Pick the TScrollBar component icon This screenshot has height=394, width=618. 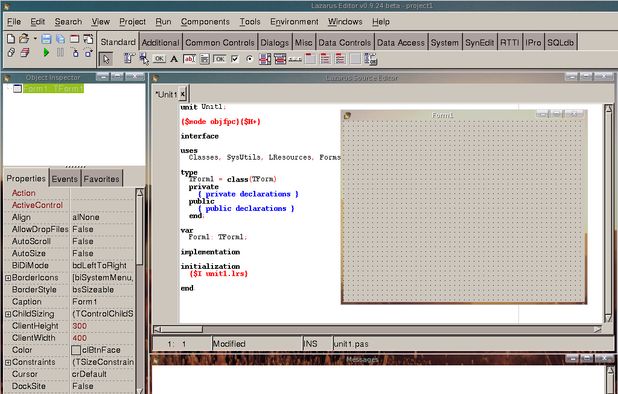click(x=295, y=59)
